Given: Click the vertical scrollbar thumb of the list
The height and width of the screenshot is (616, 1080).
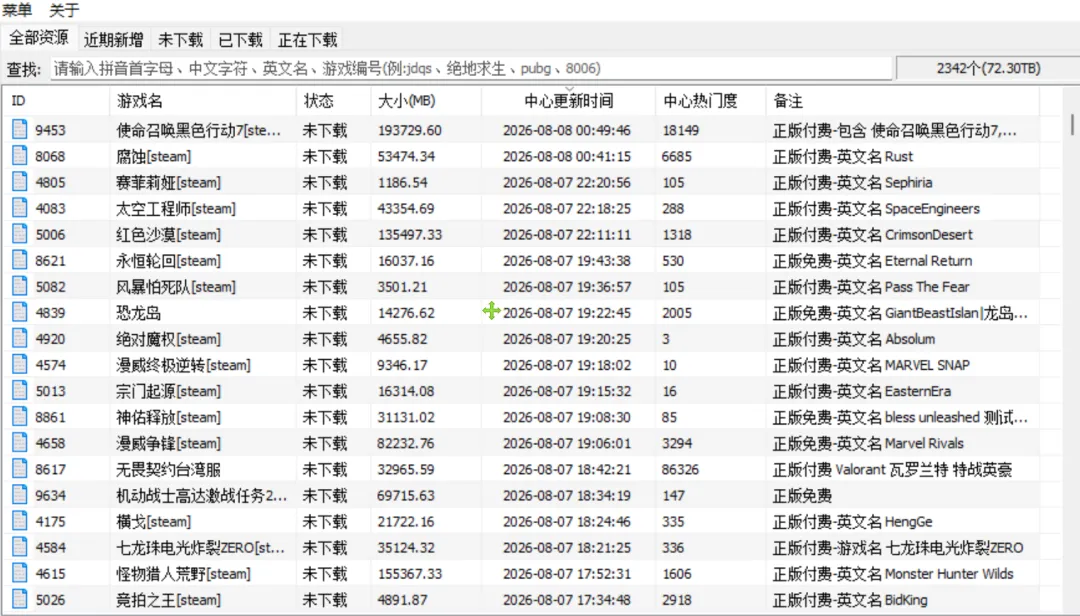Looking at the screenshot, I should click(1072, 124).
